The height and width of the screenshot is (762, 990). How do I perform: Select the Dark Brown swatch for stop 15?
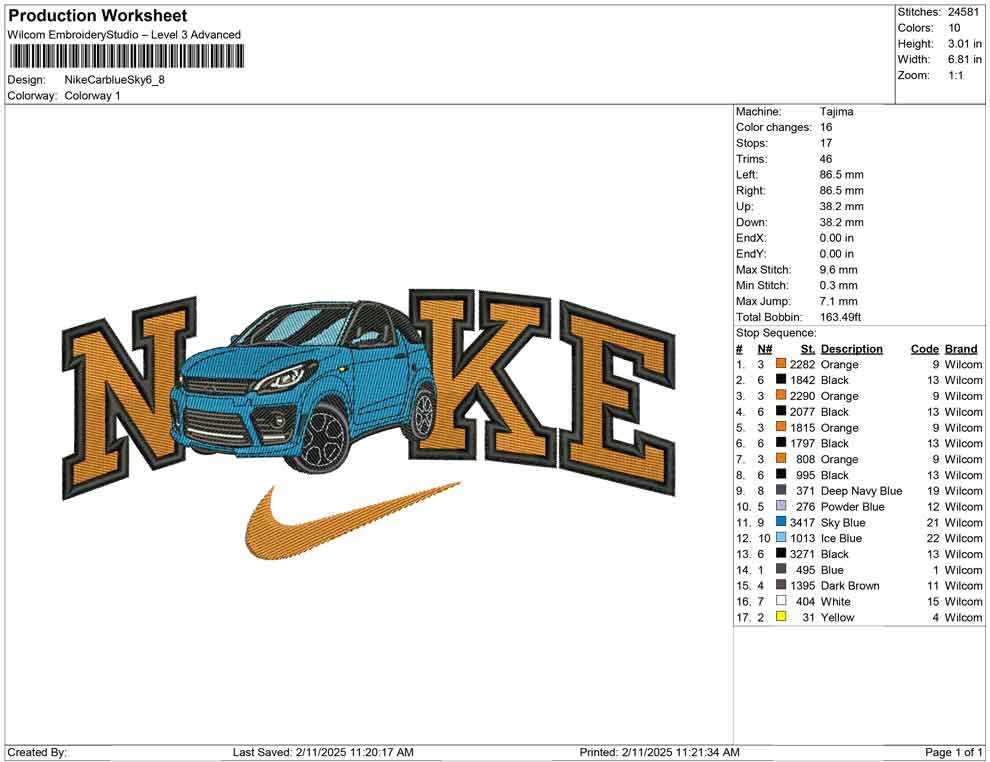[x=781, y=586]
